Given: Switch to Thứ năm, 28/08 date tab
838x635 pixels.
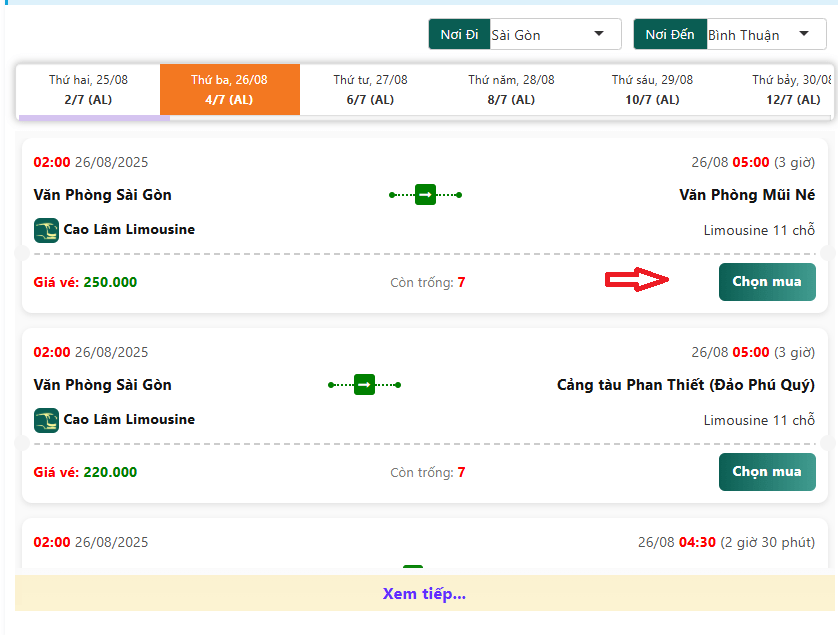Looking at the screenshot, I should pyautogui.click(x=511, y=89).
